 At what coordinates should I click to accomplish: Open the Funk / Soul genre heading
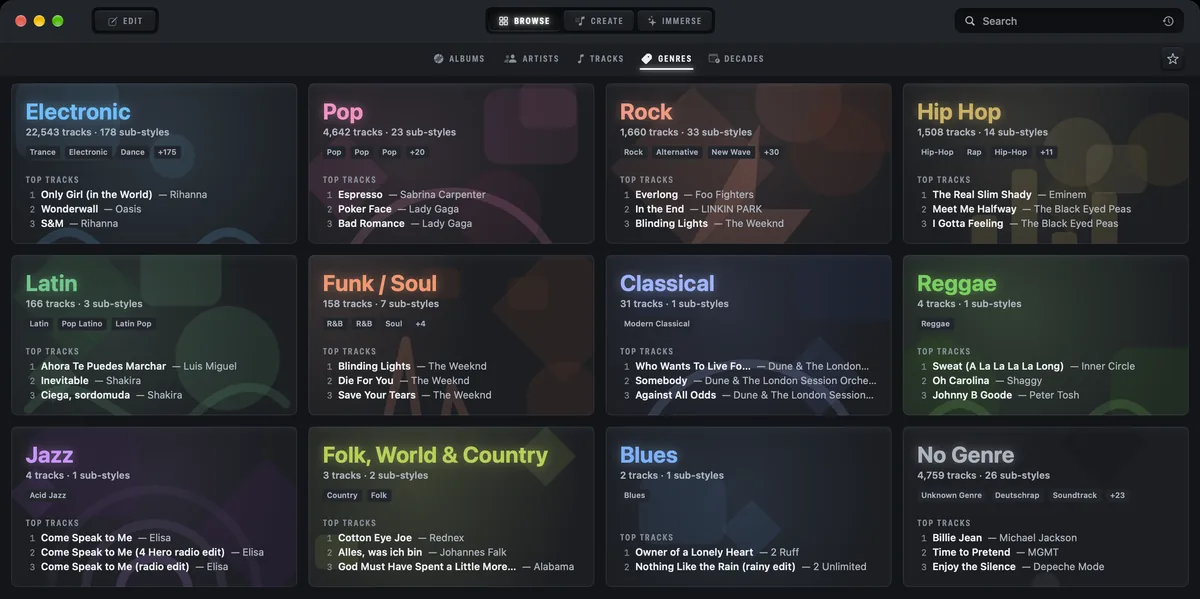[380, 284]
